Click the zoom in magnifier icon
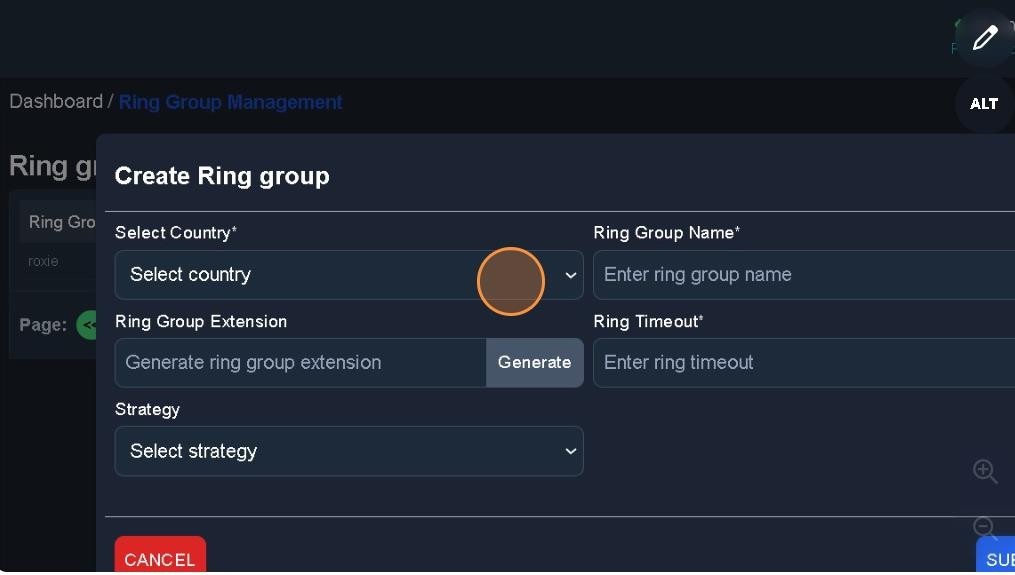1015x575 pixels. pyautogui.click(x=985, y=471)
